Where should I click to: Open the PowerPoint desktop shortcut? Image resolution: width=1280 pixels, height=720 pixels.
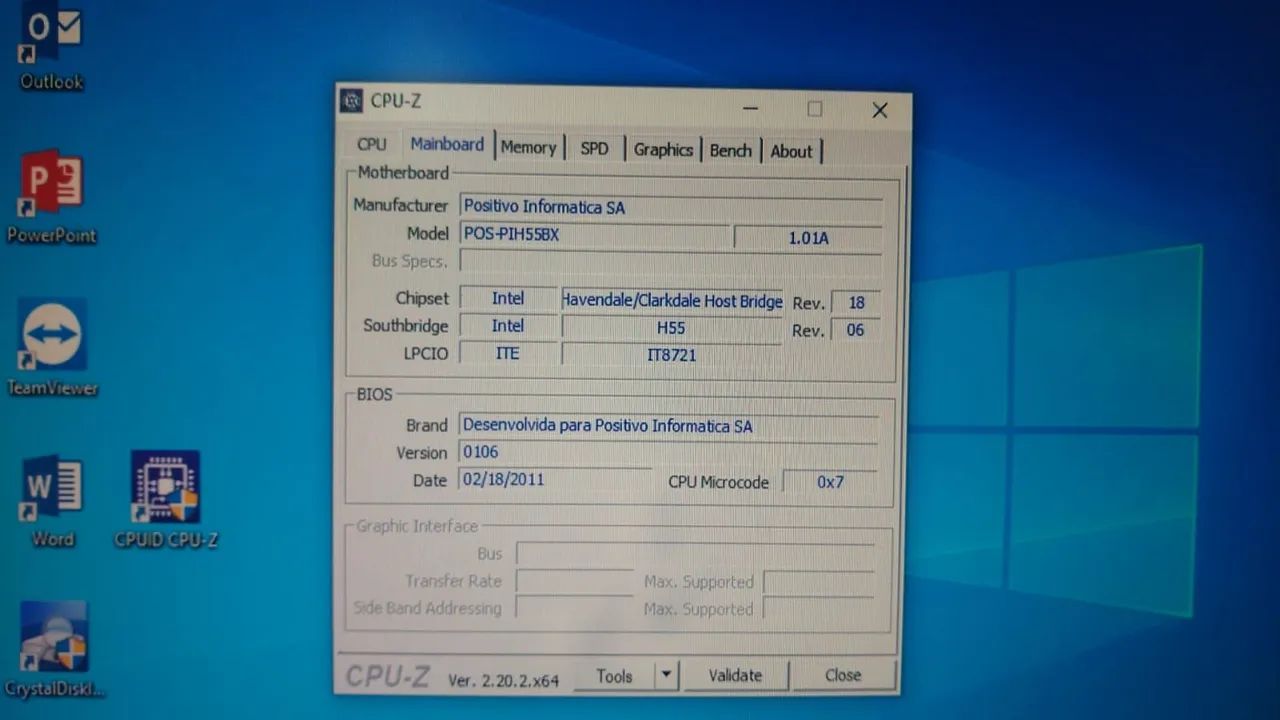tap(52, 198)
